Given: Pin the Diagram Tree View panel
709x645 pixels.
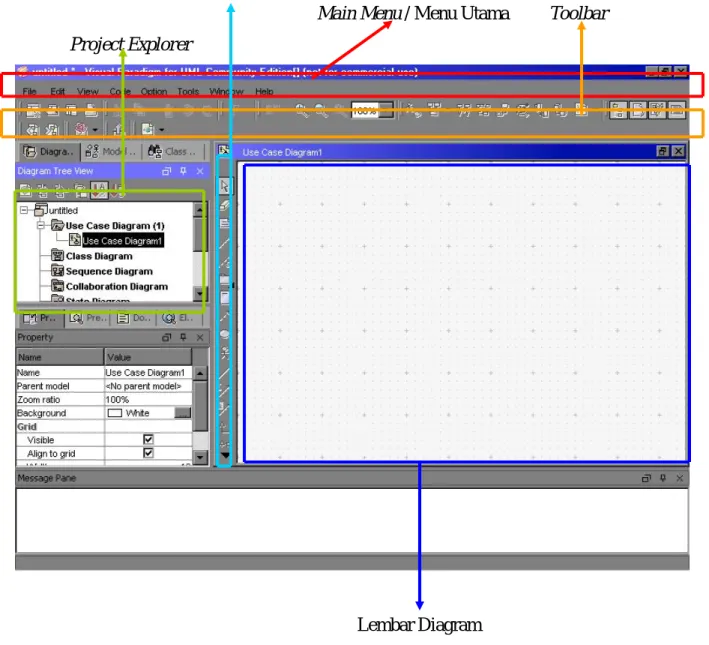Looking at the screenshot, I should 183,171.
